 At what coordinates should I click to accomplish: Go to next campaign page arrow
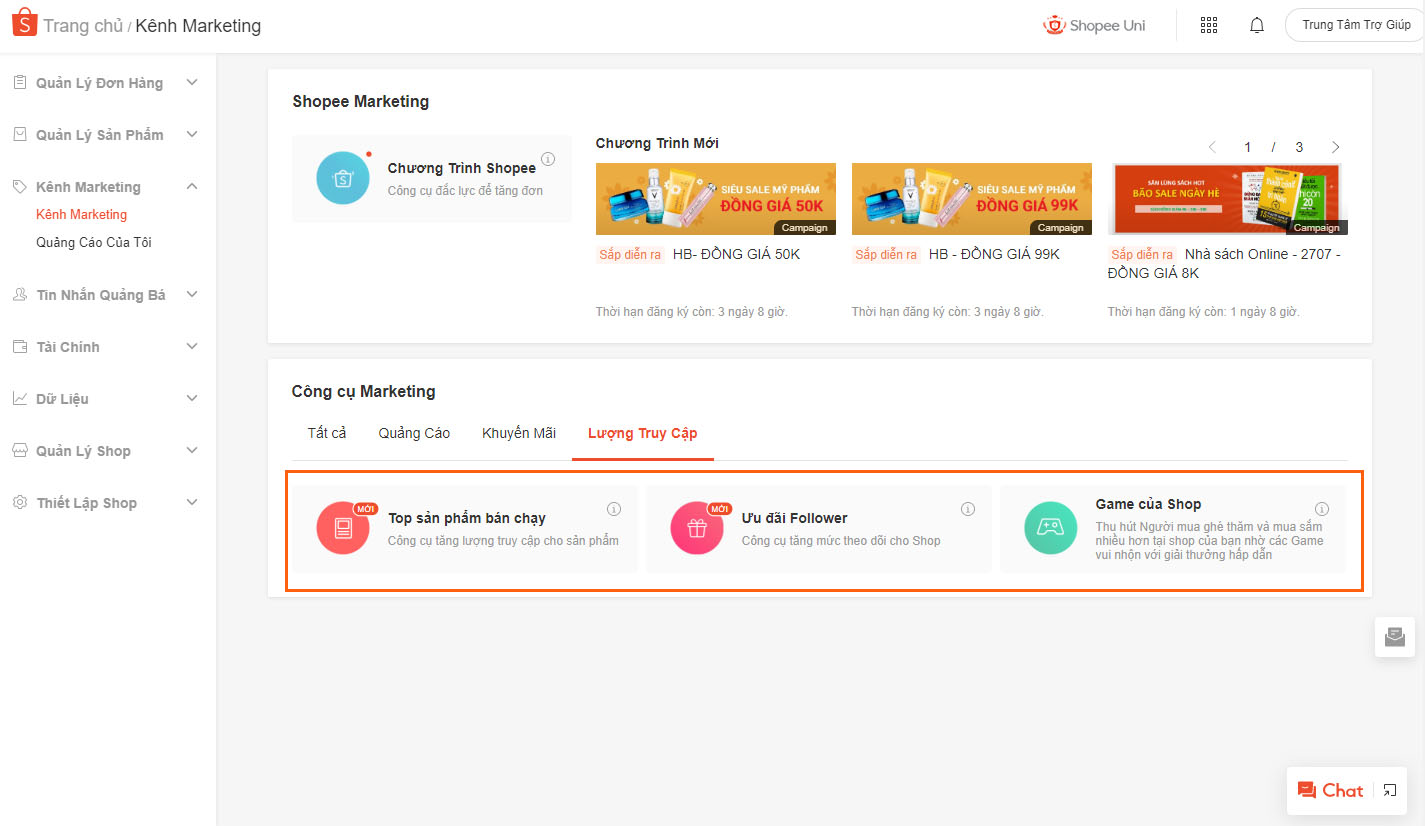1336,147
